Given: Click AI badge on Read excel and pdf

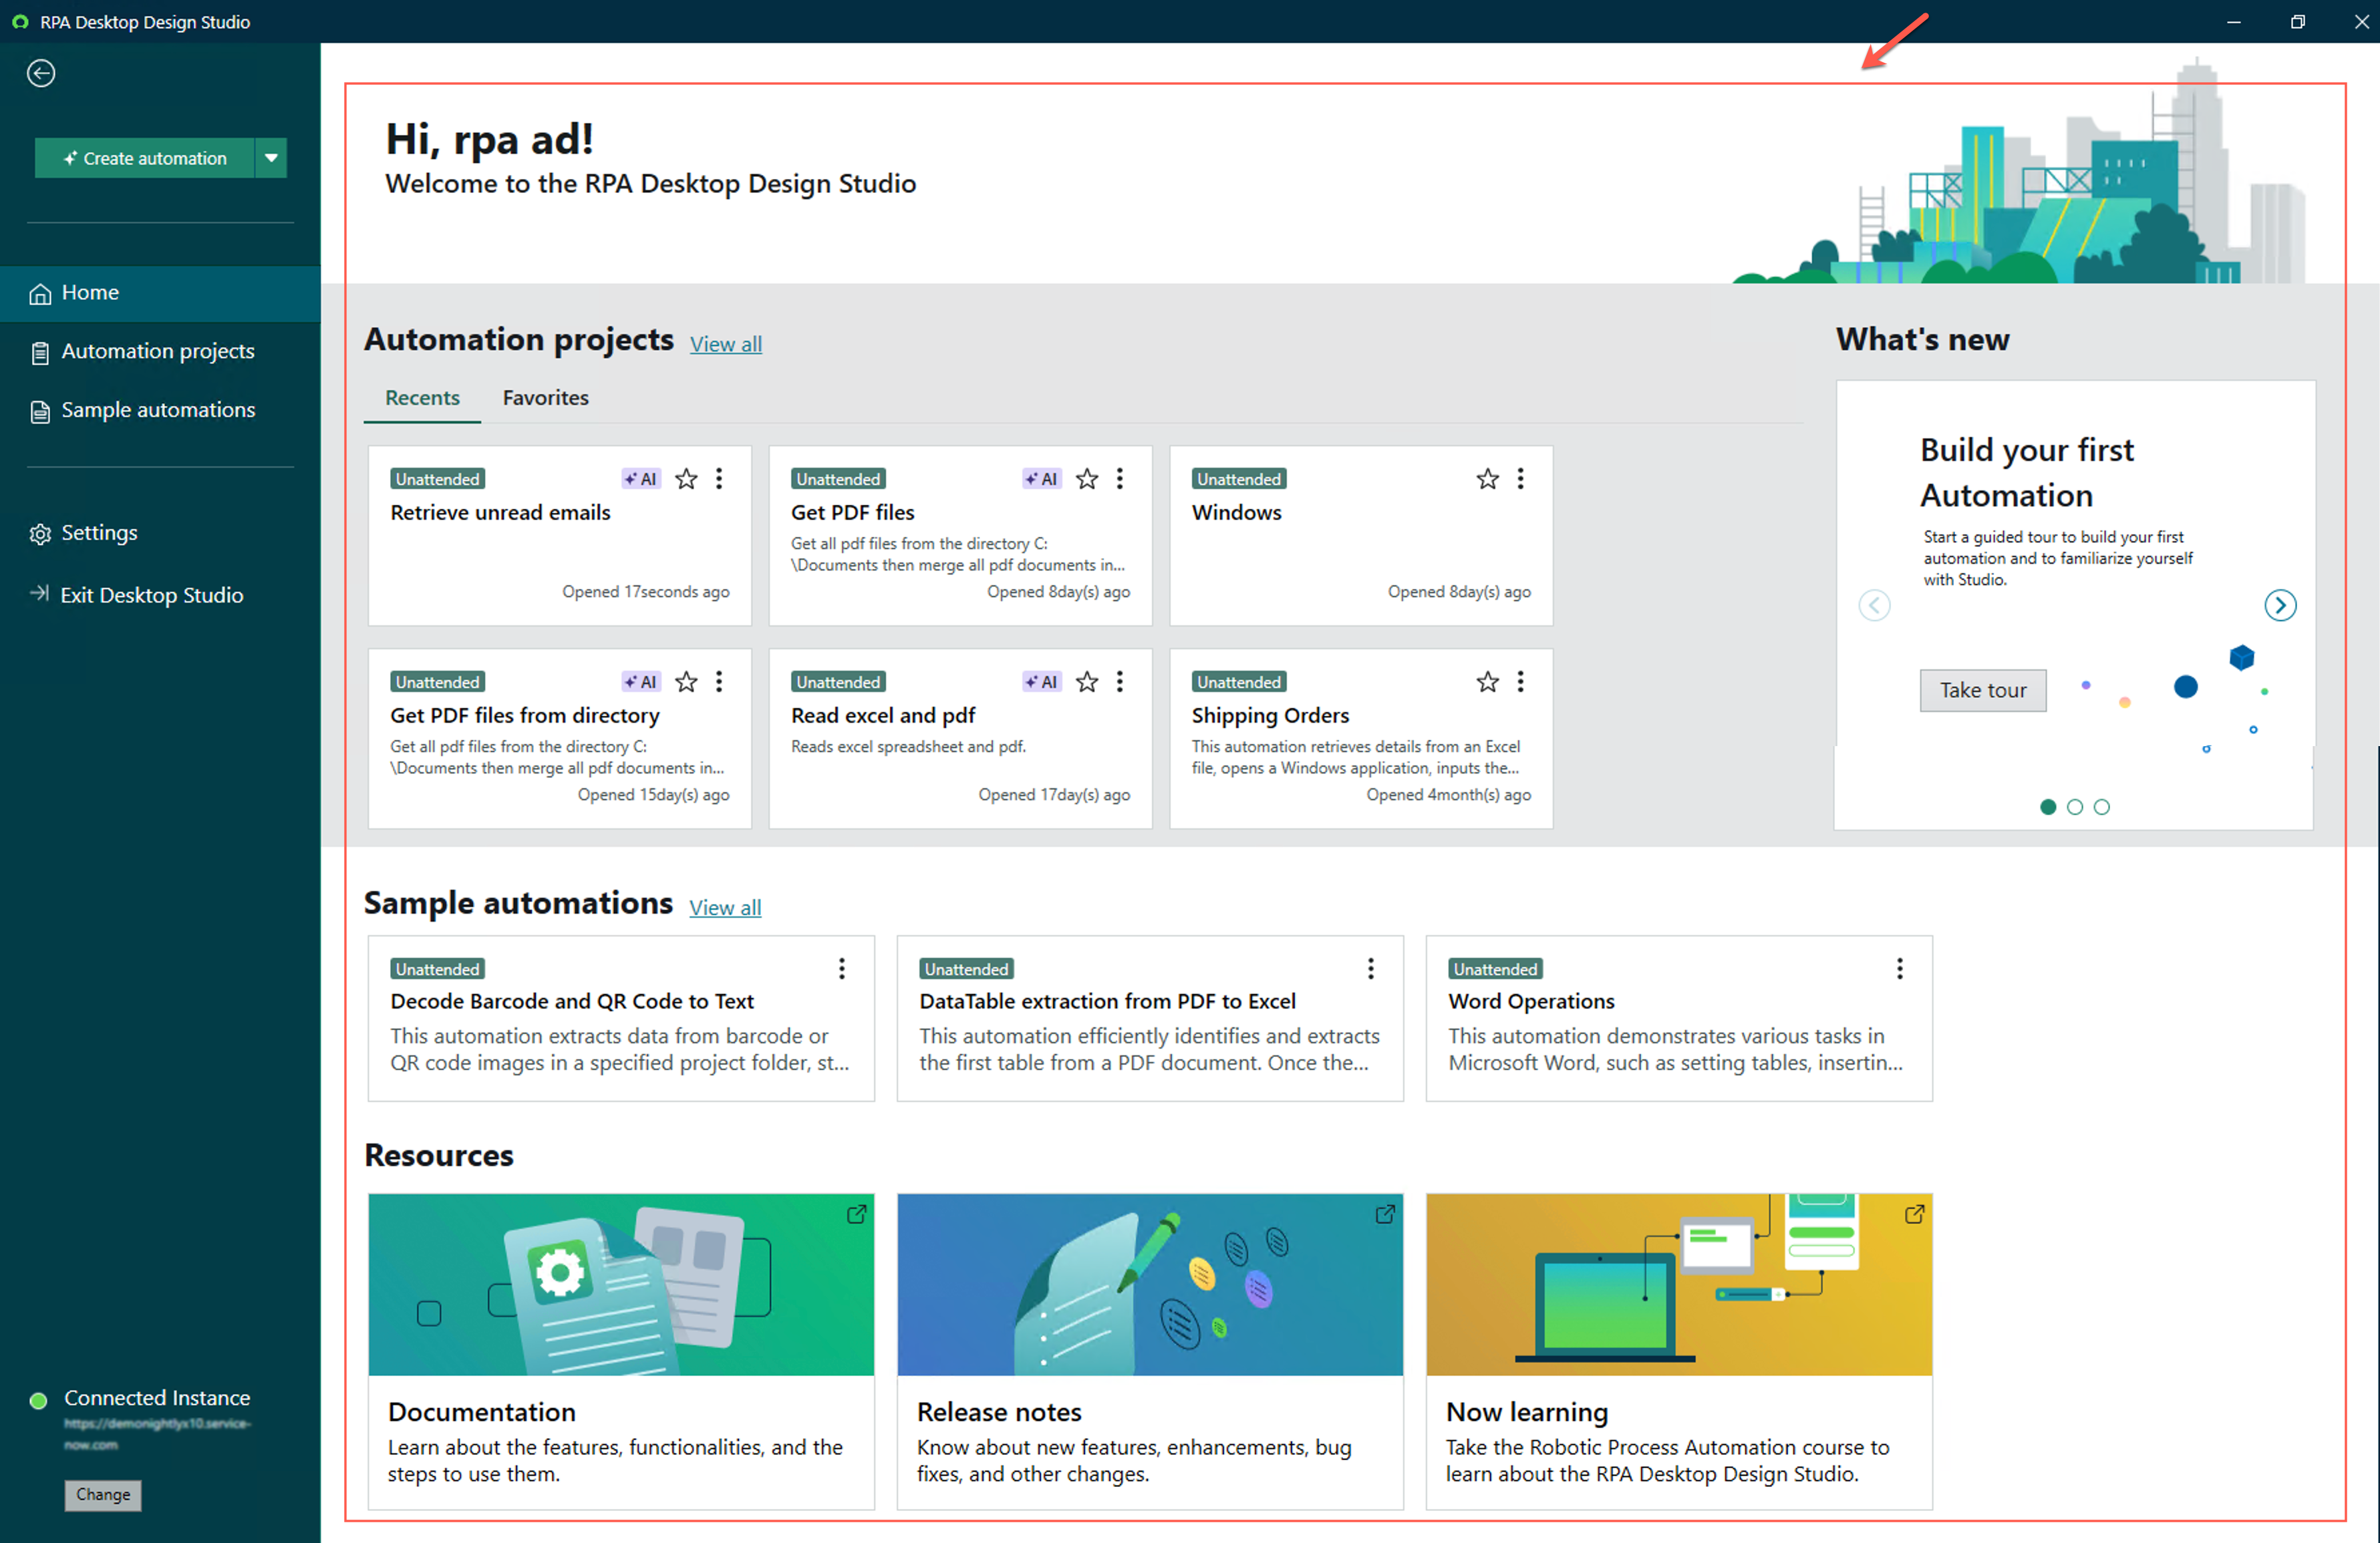Looking at the screenshot, I should 1041,682.
